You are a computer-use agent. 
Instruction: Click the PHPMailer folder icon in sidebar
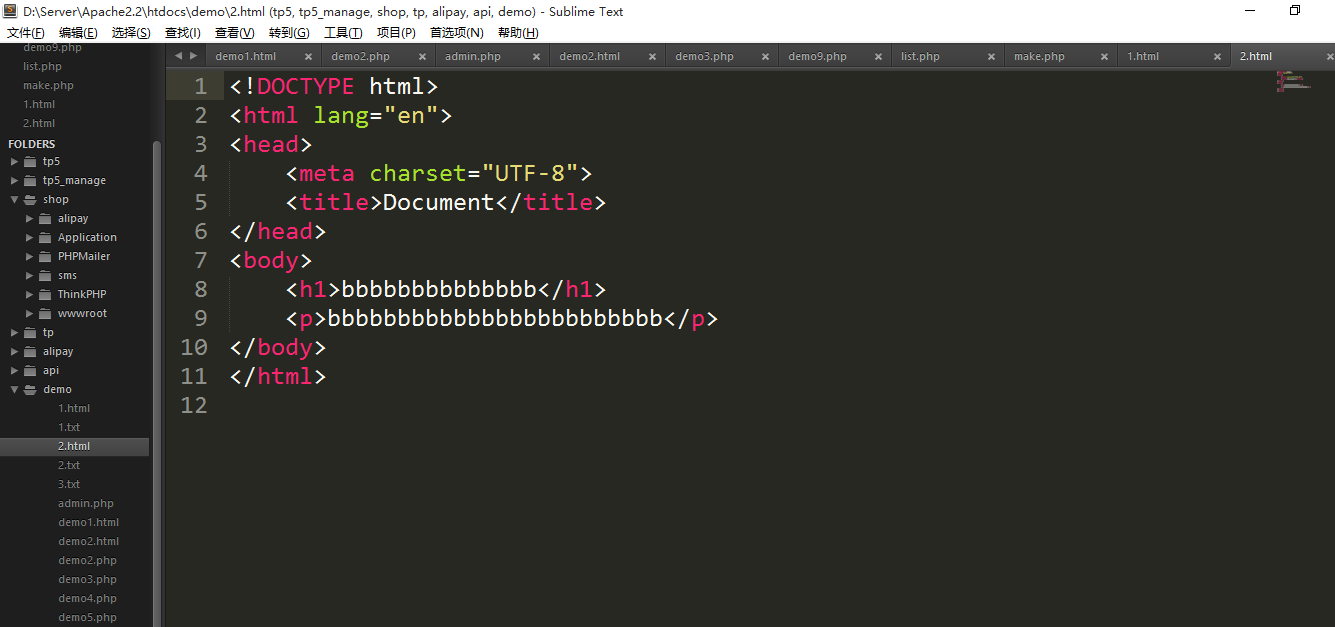[x=45, y=257]
